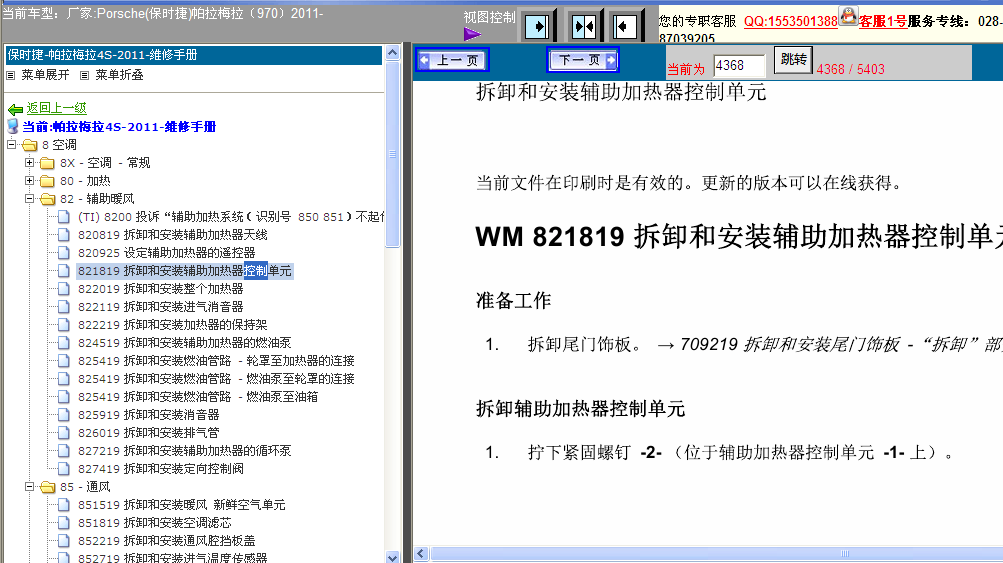The height and width of the screenshot is (563, 1003).
Task: Open 827219 辅助加热器的循环泵 entry
Action: tap(184, 450)
